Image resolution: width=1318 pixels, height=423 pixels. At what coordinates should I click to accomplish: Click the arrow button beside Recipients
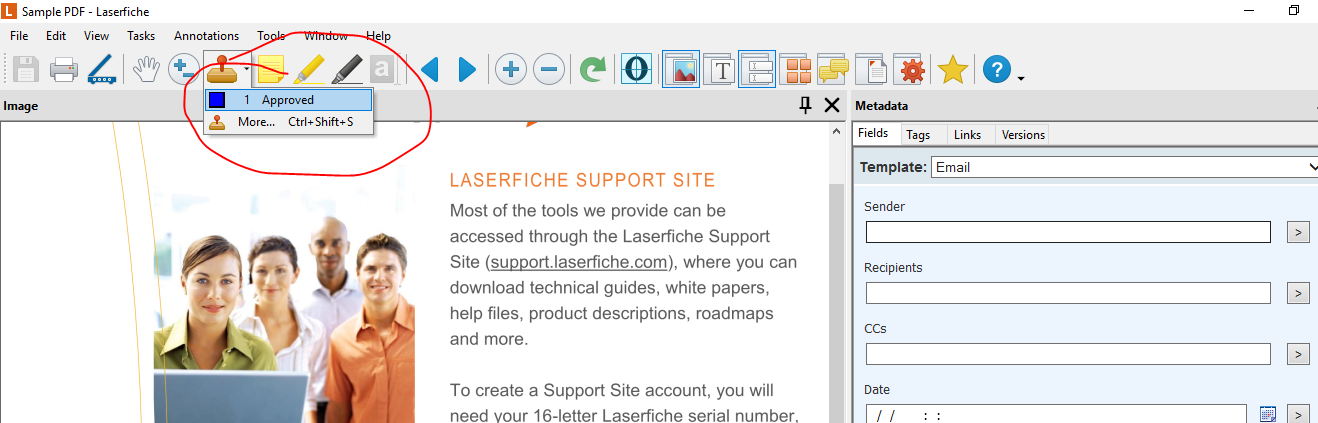(x=1297, y=294)
